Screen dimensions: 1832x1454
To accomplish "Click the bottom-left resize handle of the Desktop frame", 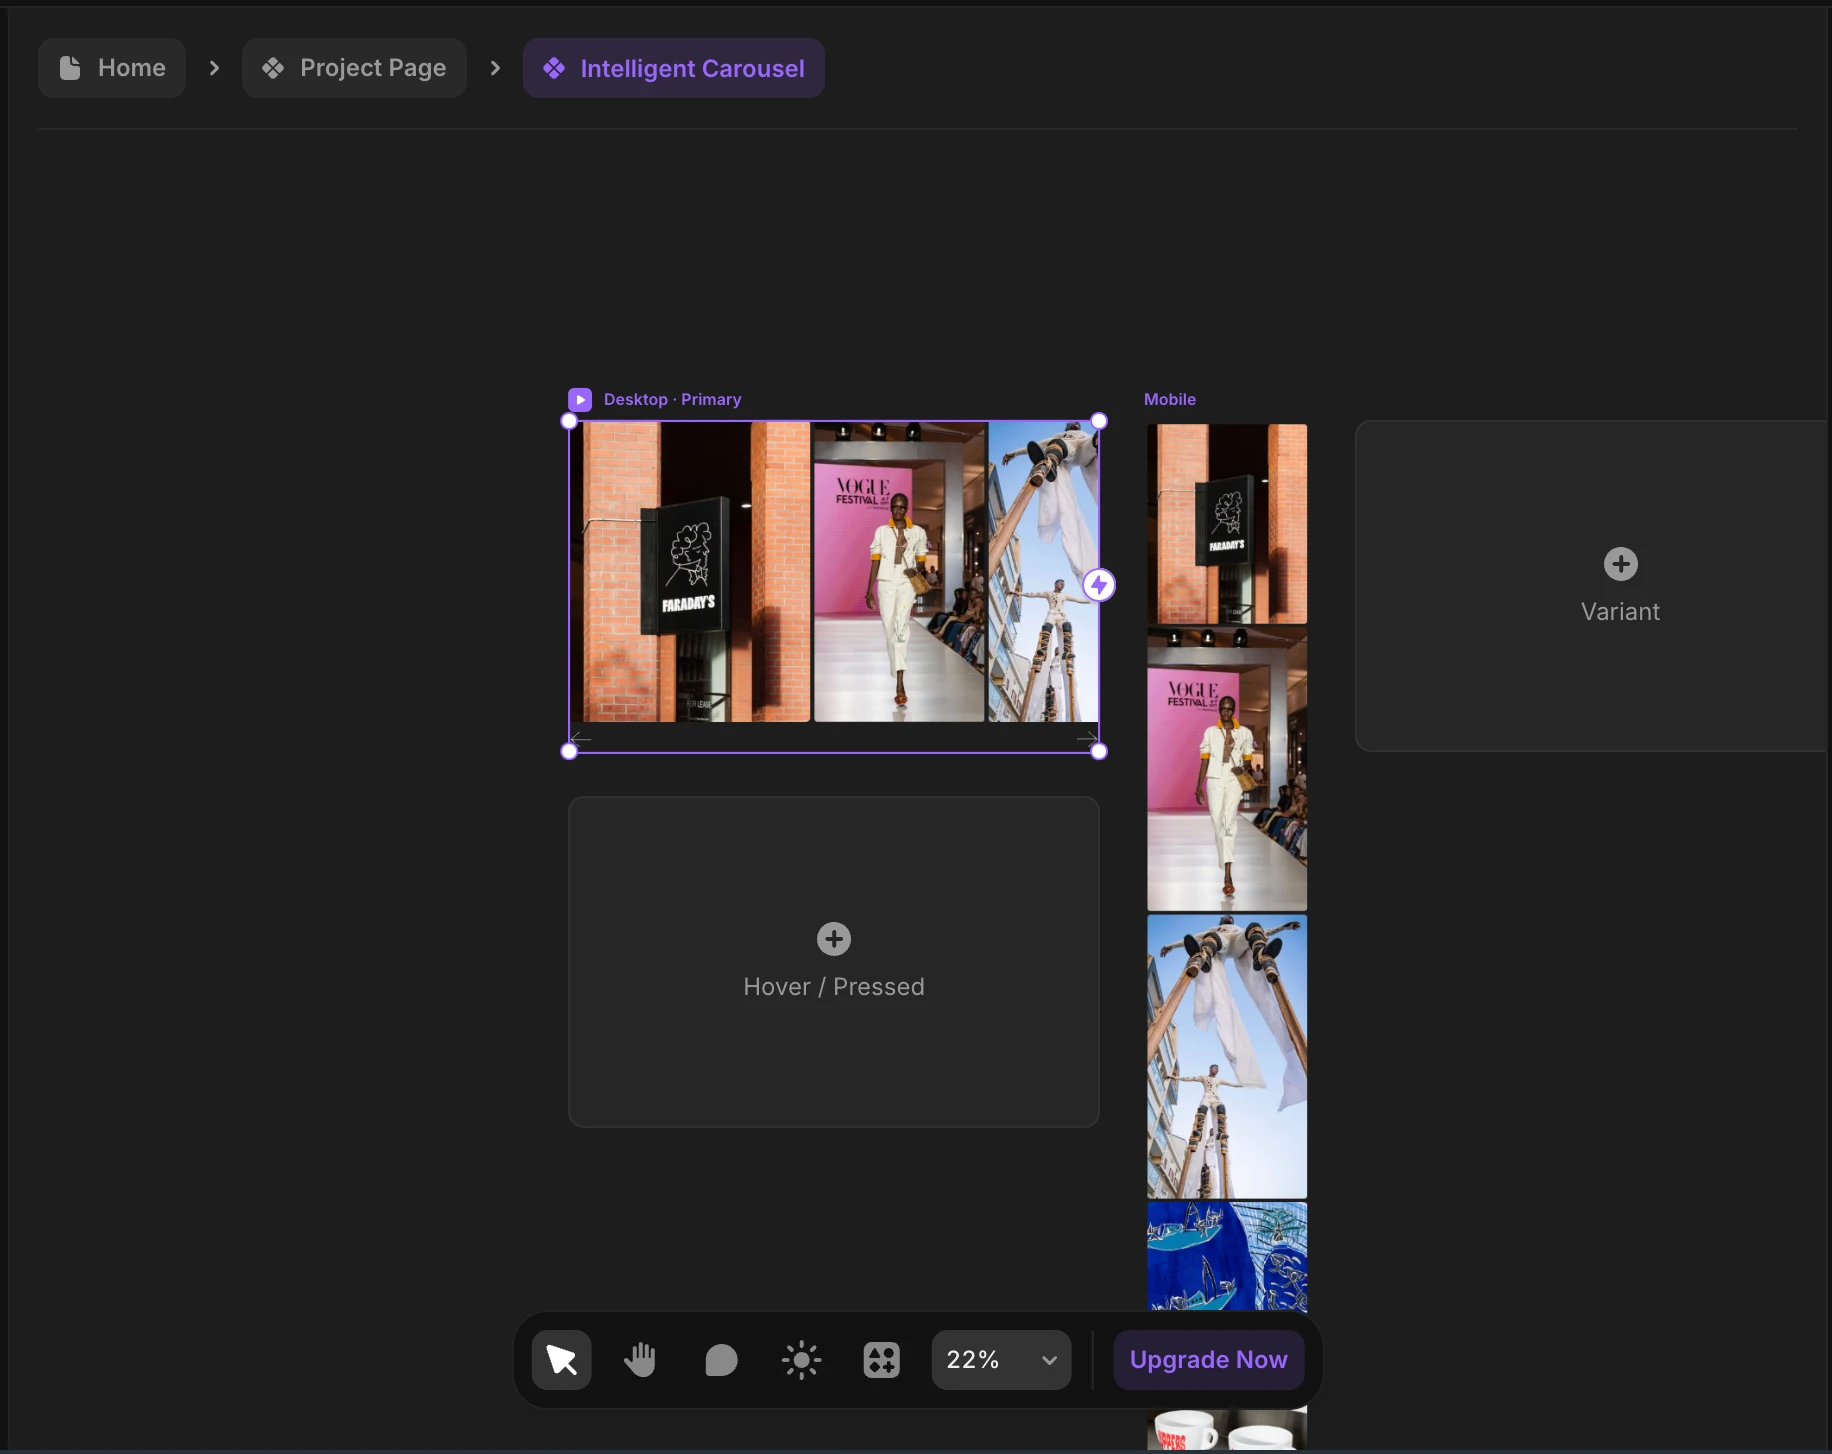I will tap(569, 751).
